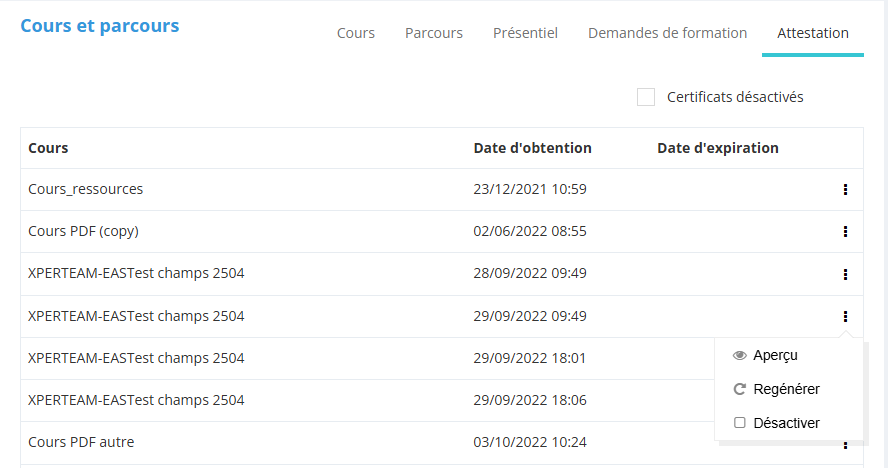The image size is (888, 468).
Task: Sort by the Cours column header
Action: 48,148
